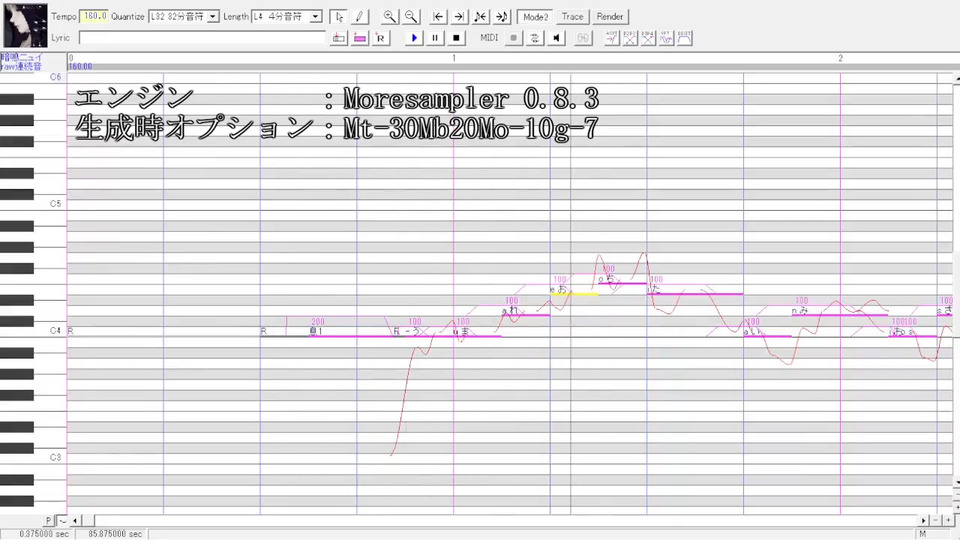
Task: Toggle the MIDI loop arrows icon
Action: (x=534, y=38)
